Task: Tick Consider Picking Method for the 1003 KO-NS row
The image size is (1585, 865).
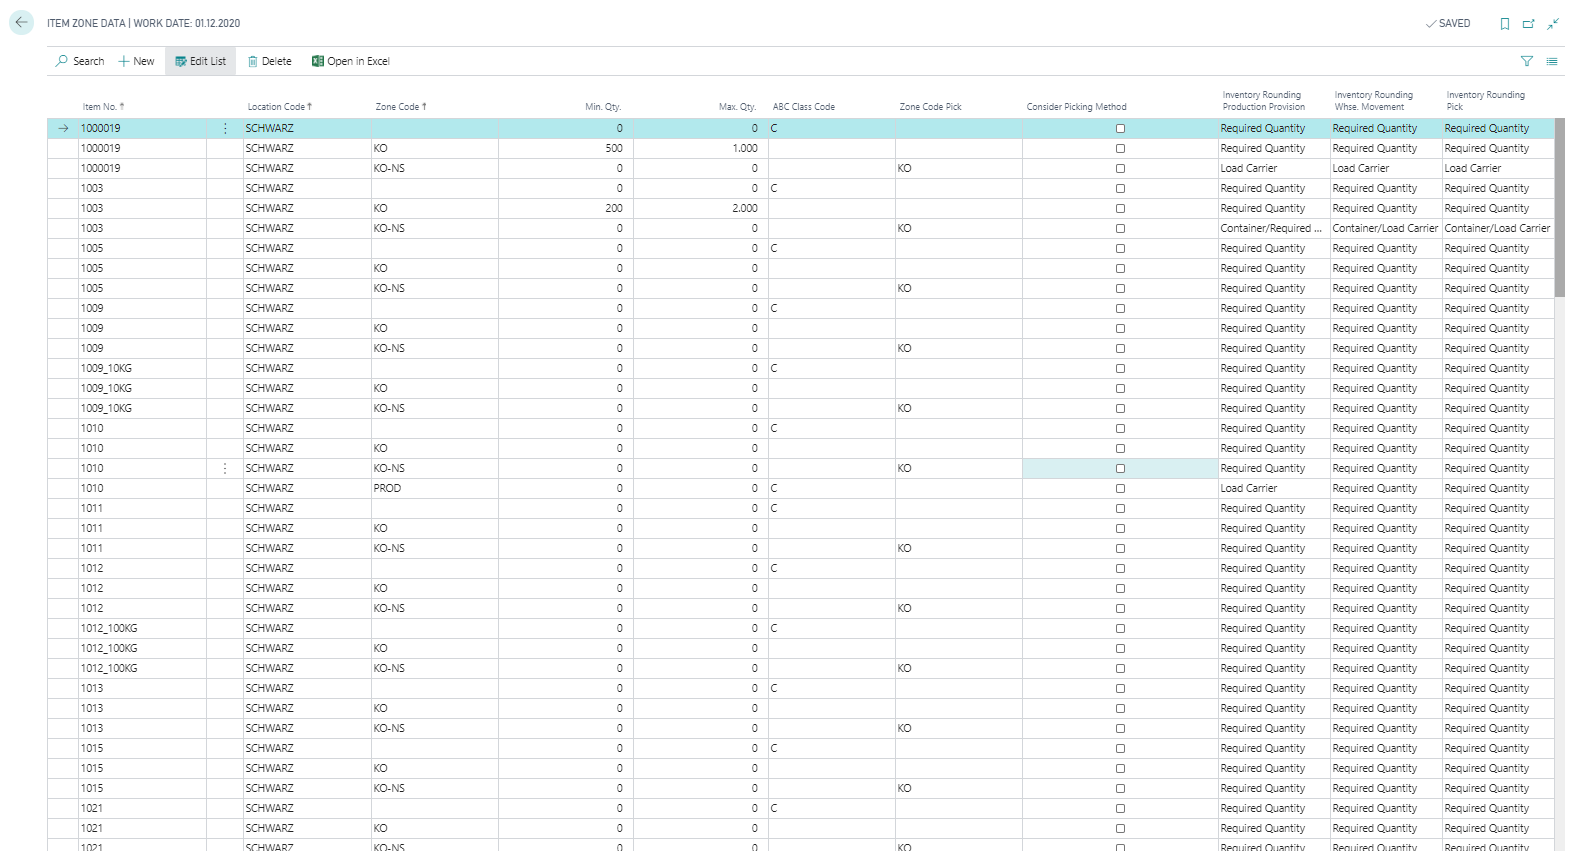Action: (1120, 228)
